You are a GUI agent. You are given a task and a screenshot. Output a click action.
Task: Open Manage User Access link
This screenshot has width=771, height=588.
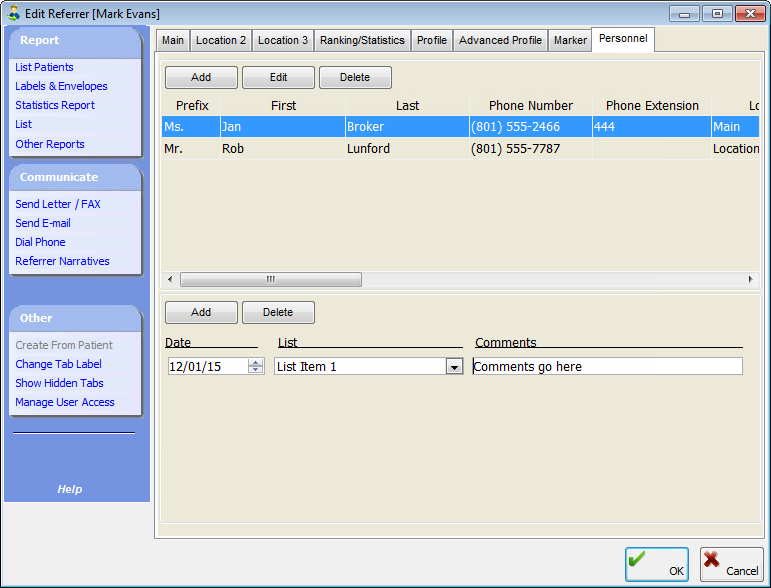(65, 402)
